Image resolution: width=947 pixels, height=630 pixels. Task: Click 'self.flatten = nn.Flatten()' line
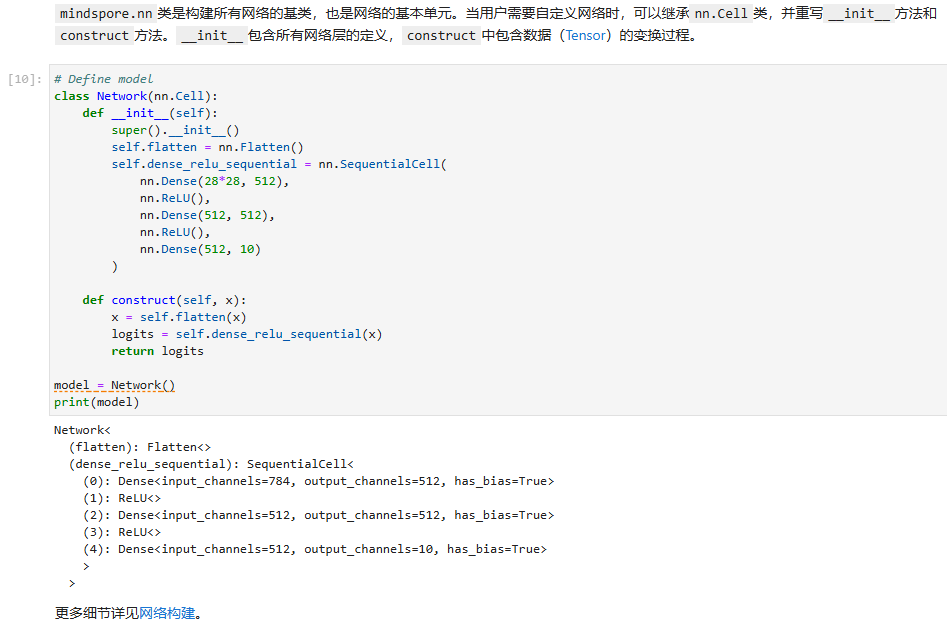[x=207, y=147]
